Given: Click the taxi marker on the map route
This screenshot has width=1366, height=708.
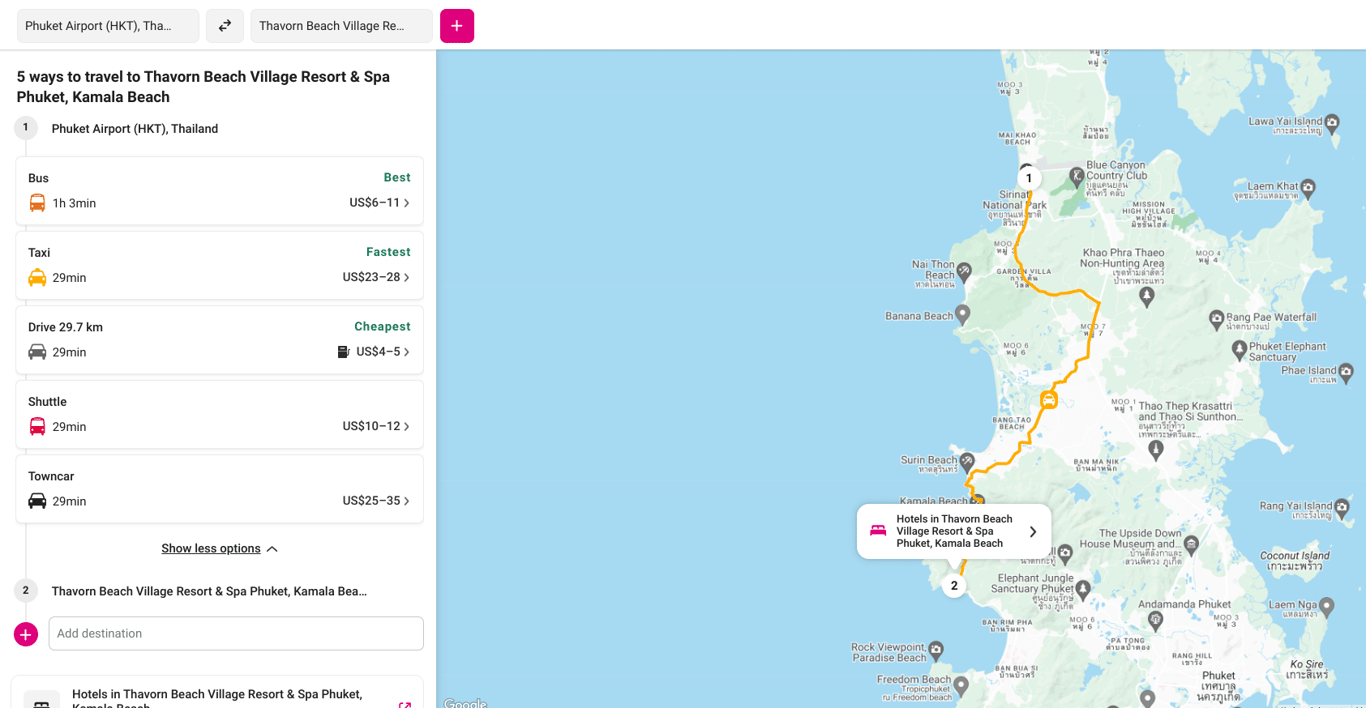Looking at the screenshot, I should click(1048, 400).
